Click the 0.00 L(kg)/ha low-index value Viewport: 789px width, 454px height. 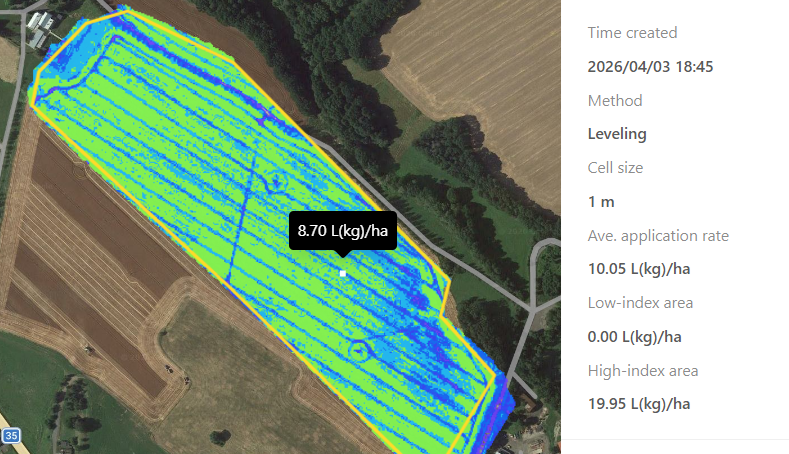click(x=635, y=337)
